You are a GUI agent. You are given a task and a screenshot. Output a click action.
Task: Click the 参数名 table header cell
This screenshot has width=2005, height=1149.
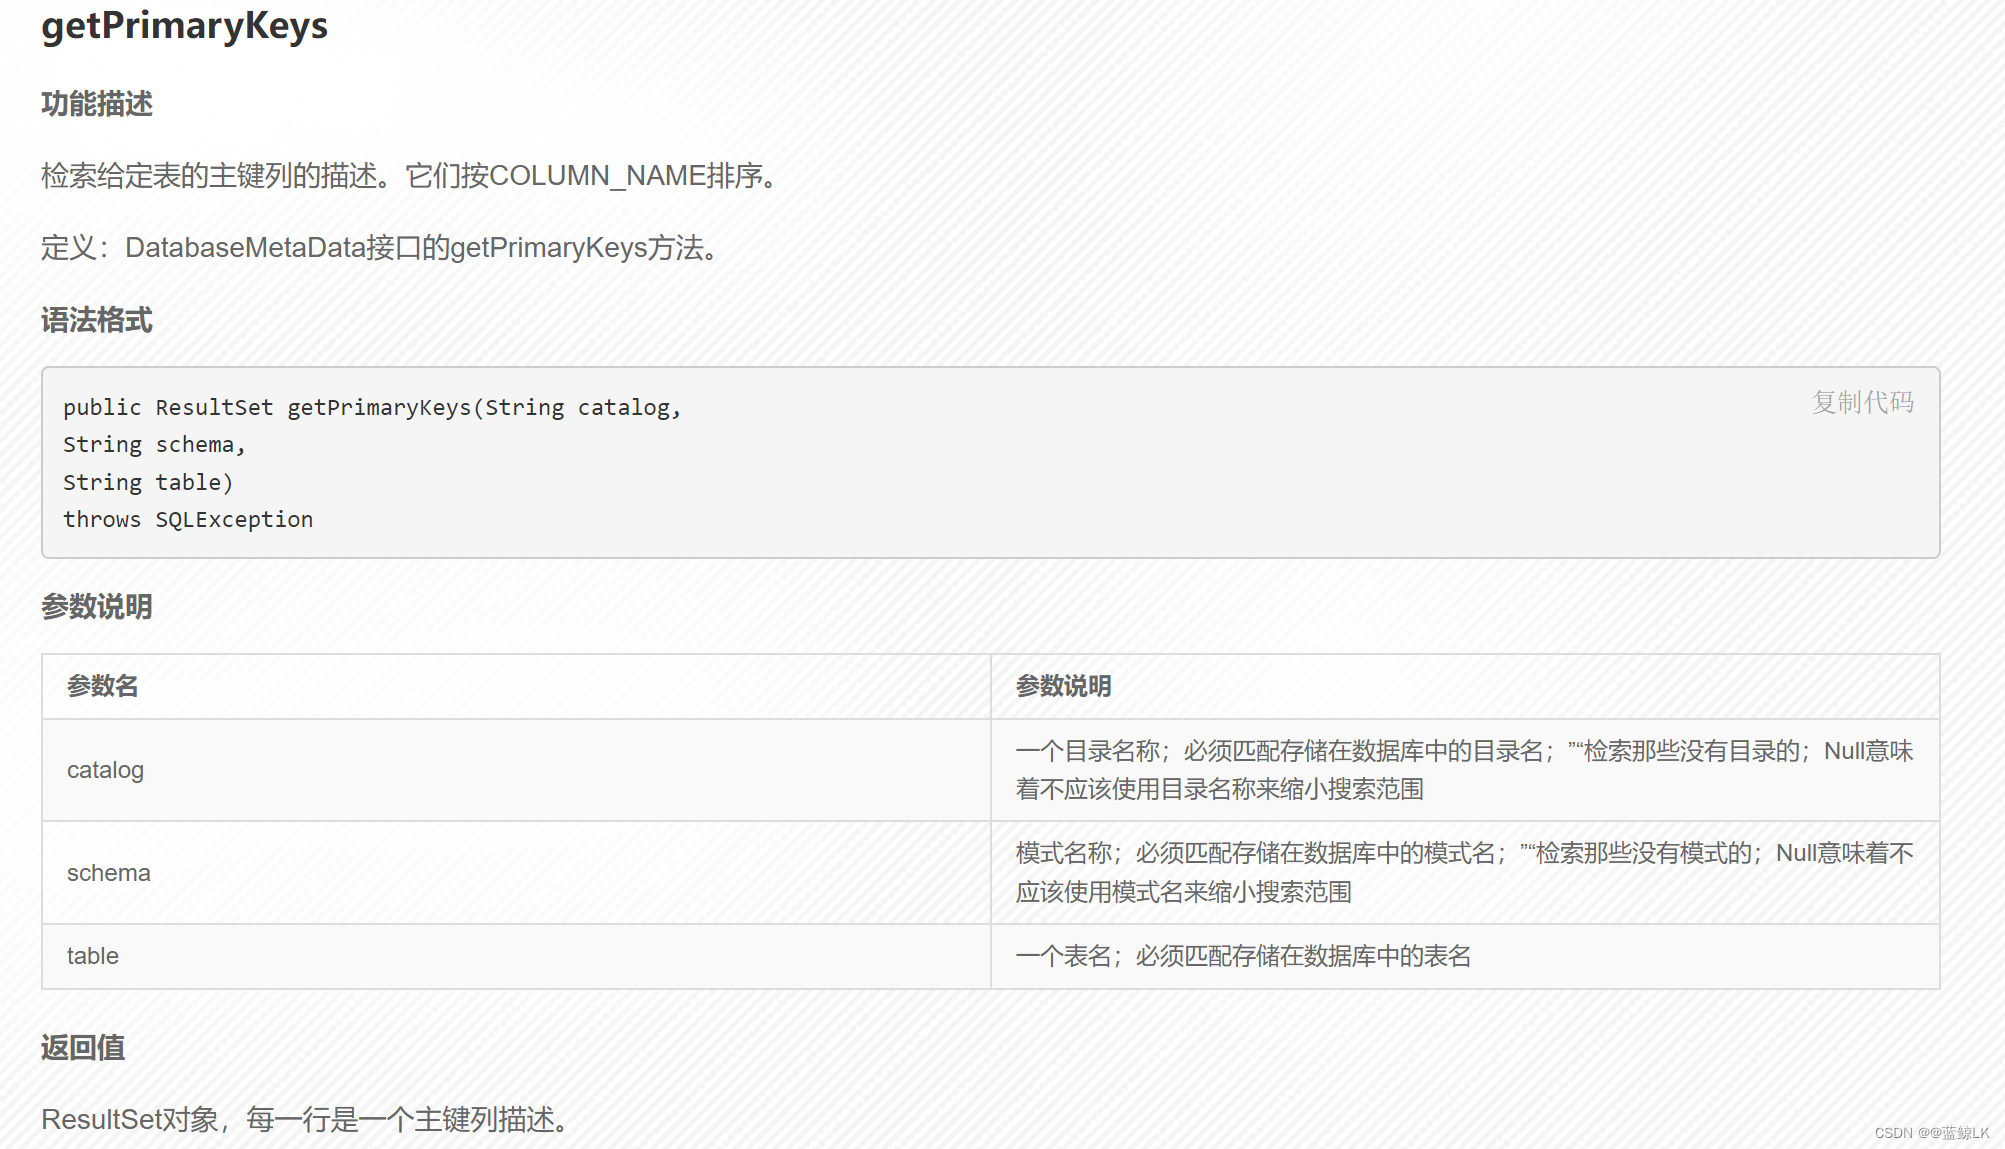tap(100, 686)
